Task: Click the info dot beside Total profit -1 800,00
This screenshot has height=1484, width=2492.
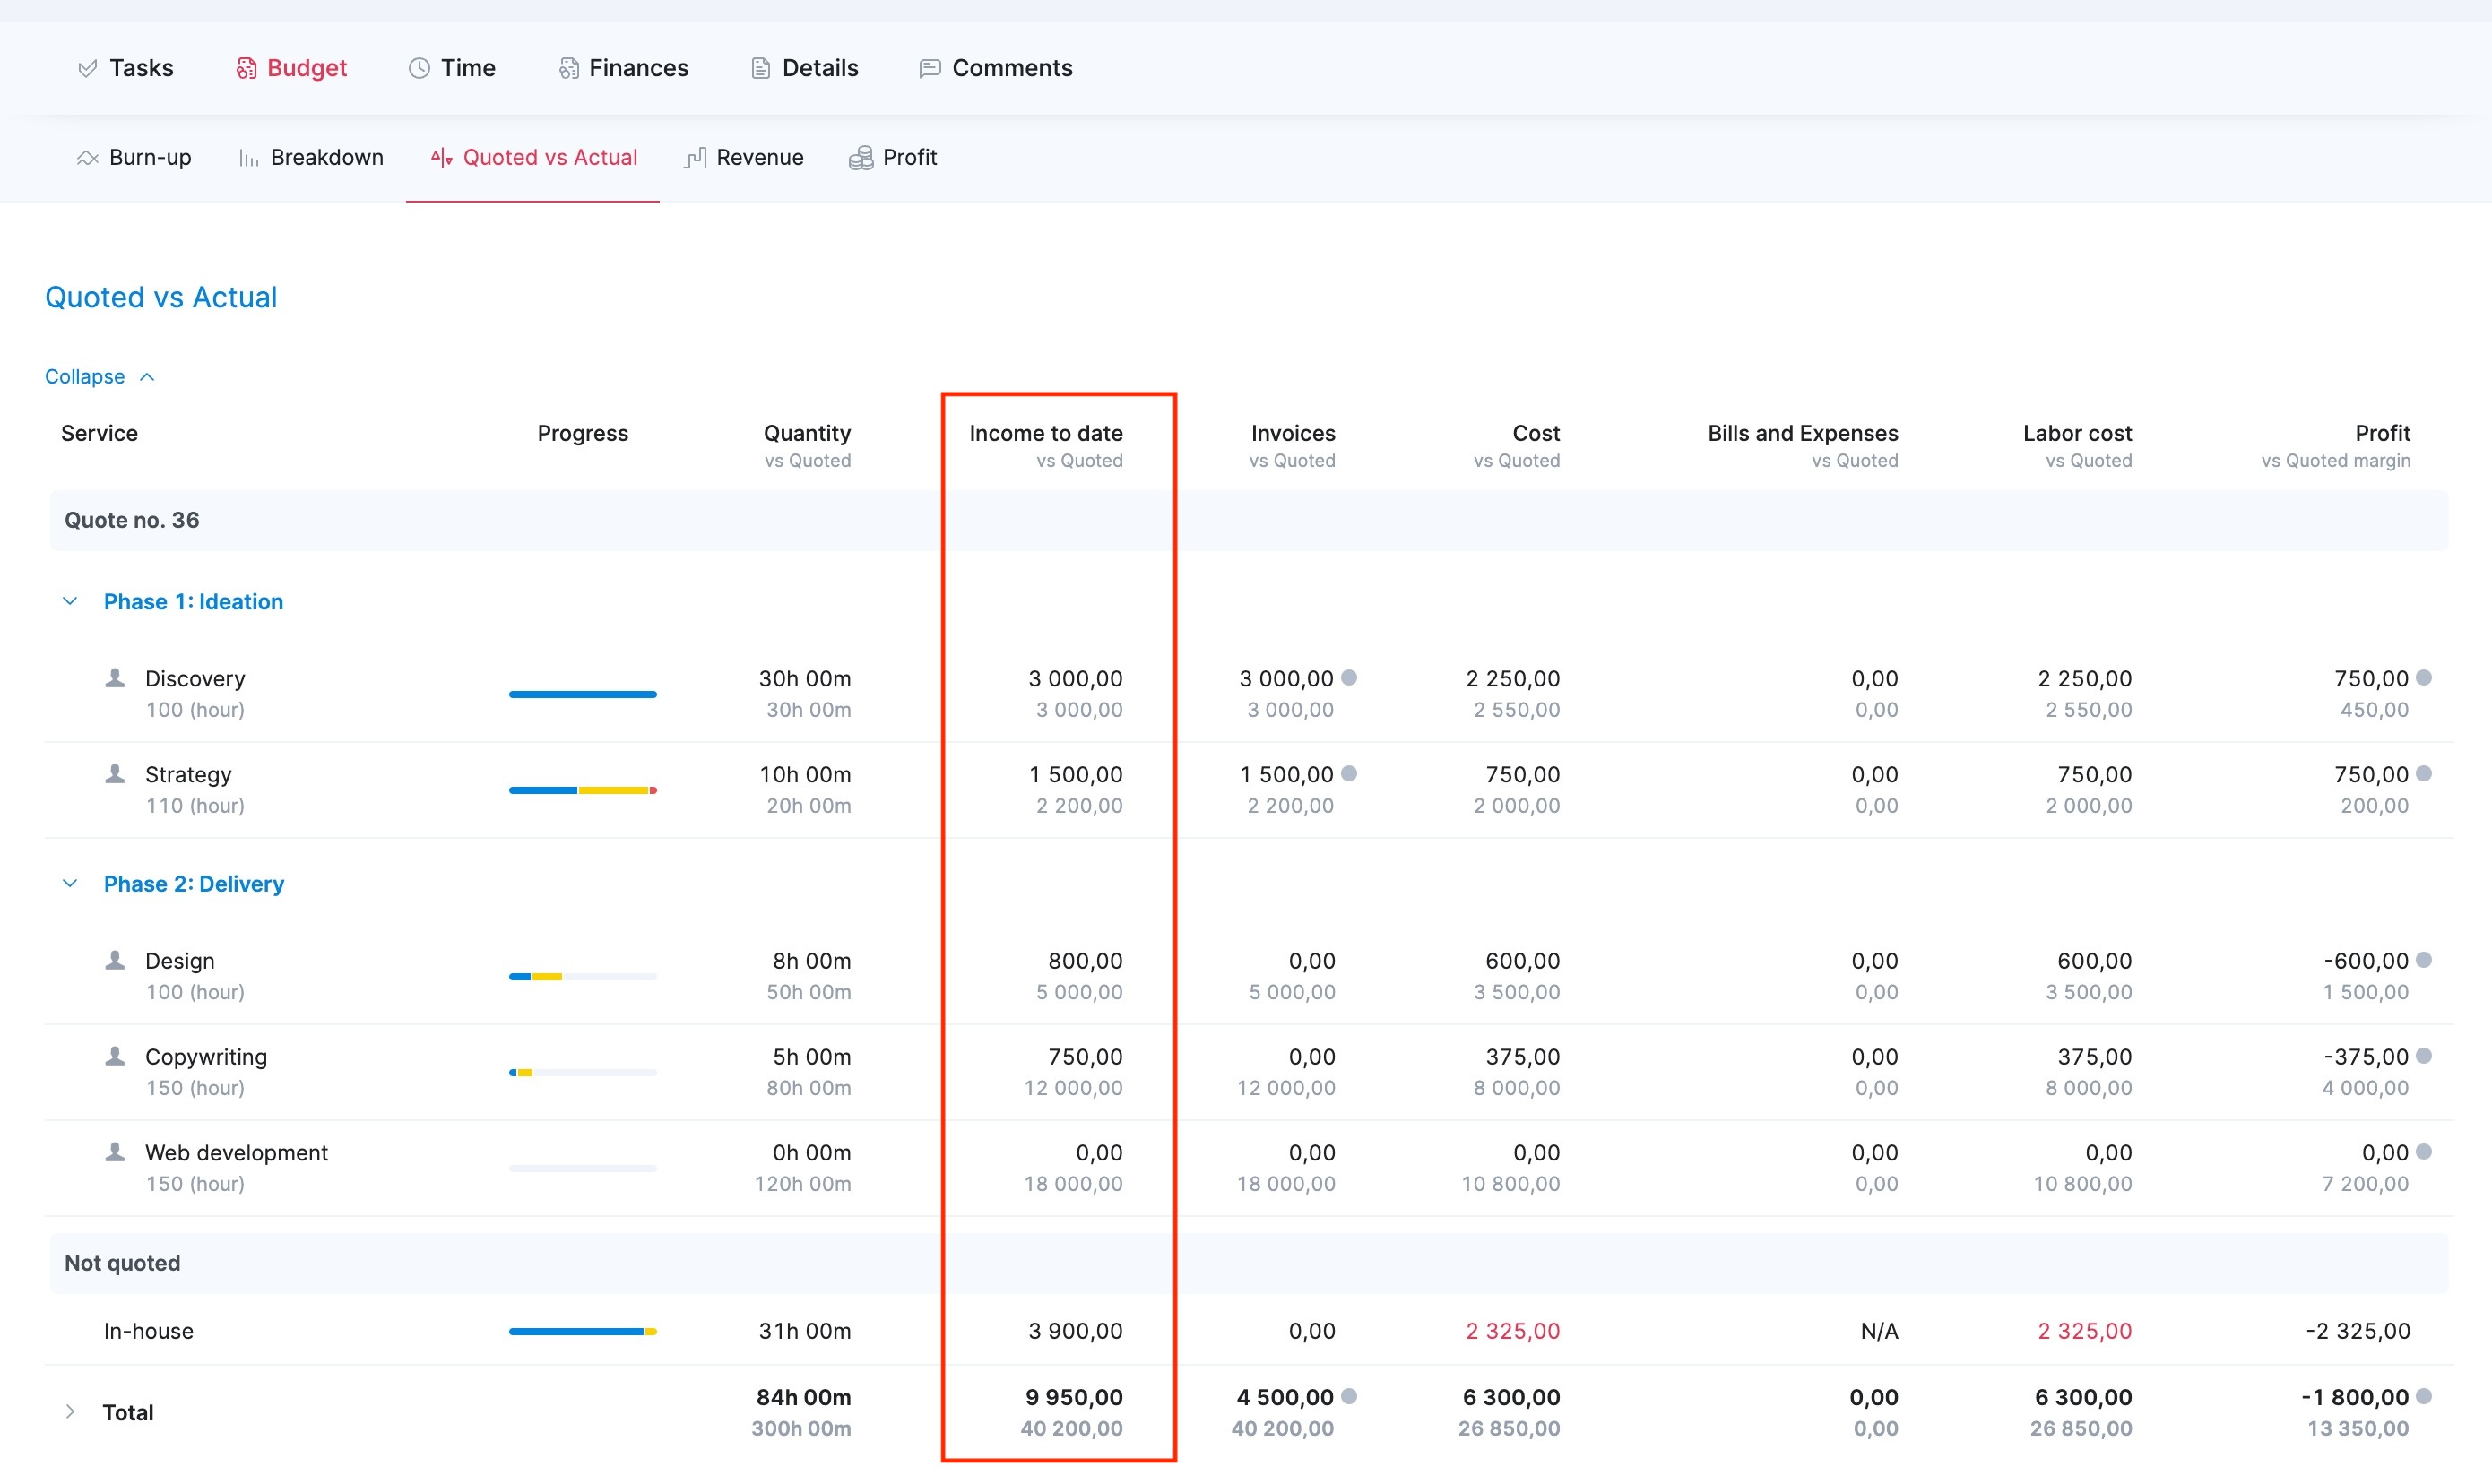Action: coord(2424,1396)
